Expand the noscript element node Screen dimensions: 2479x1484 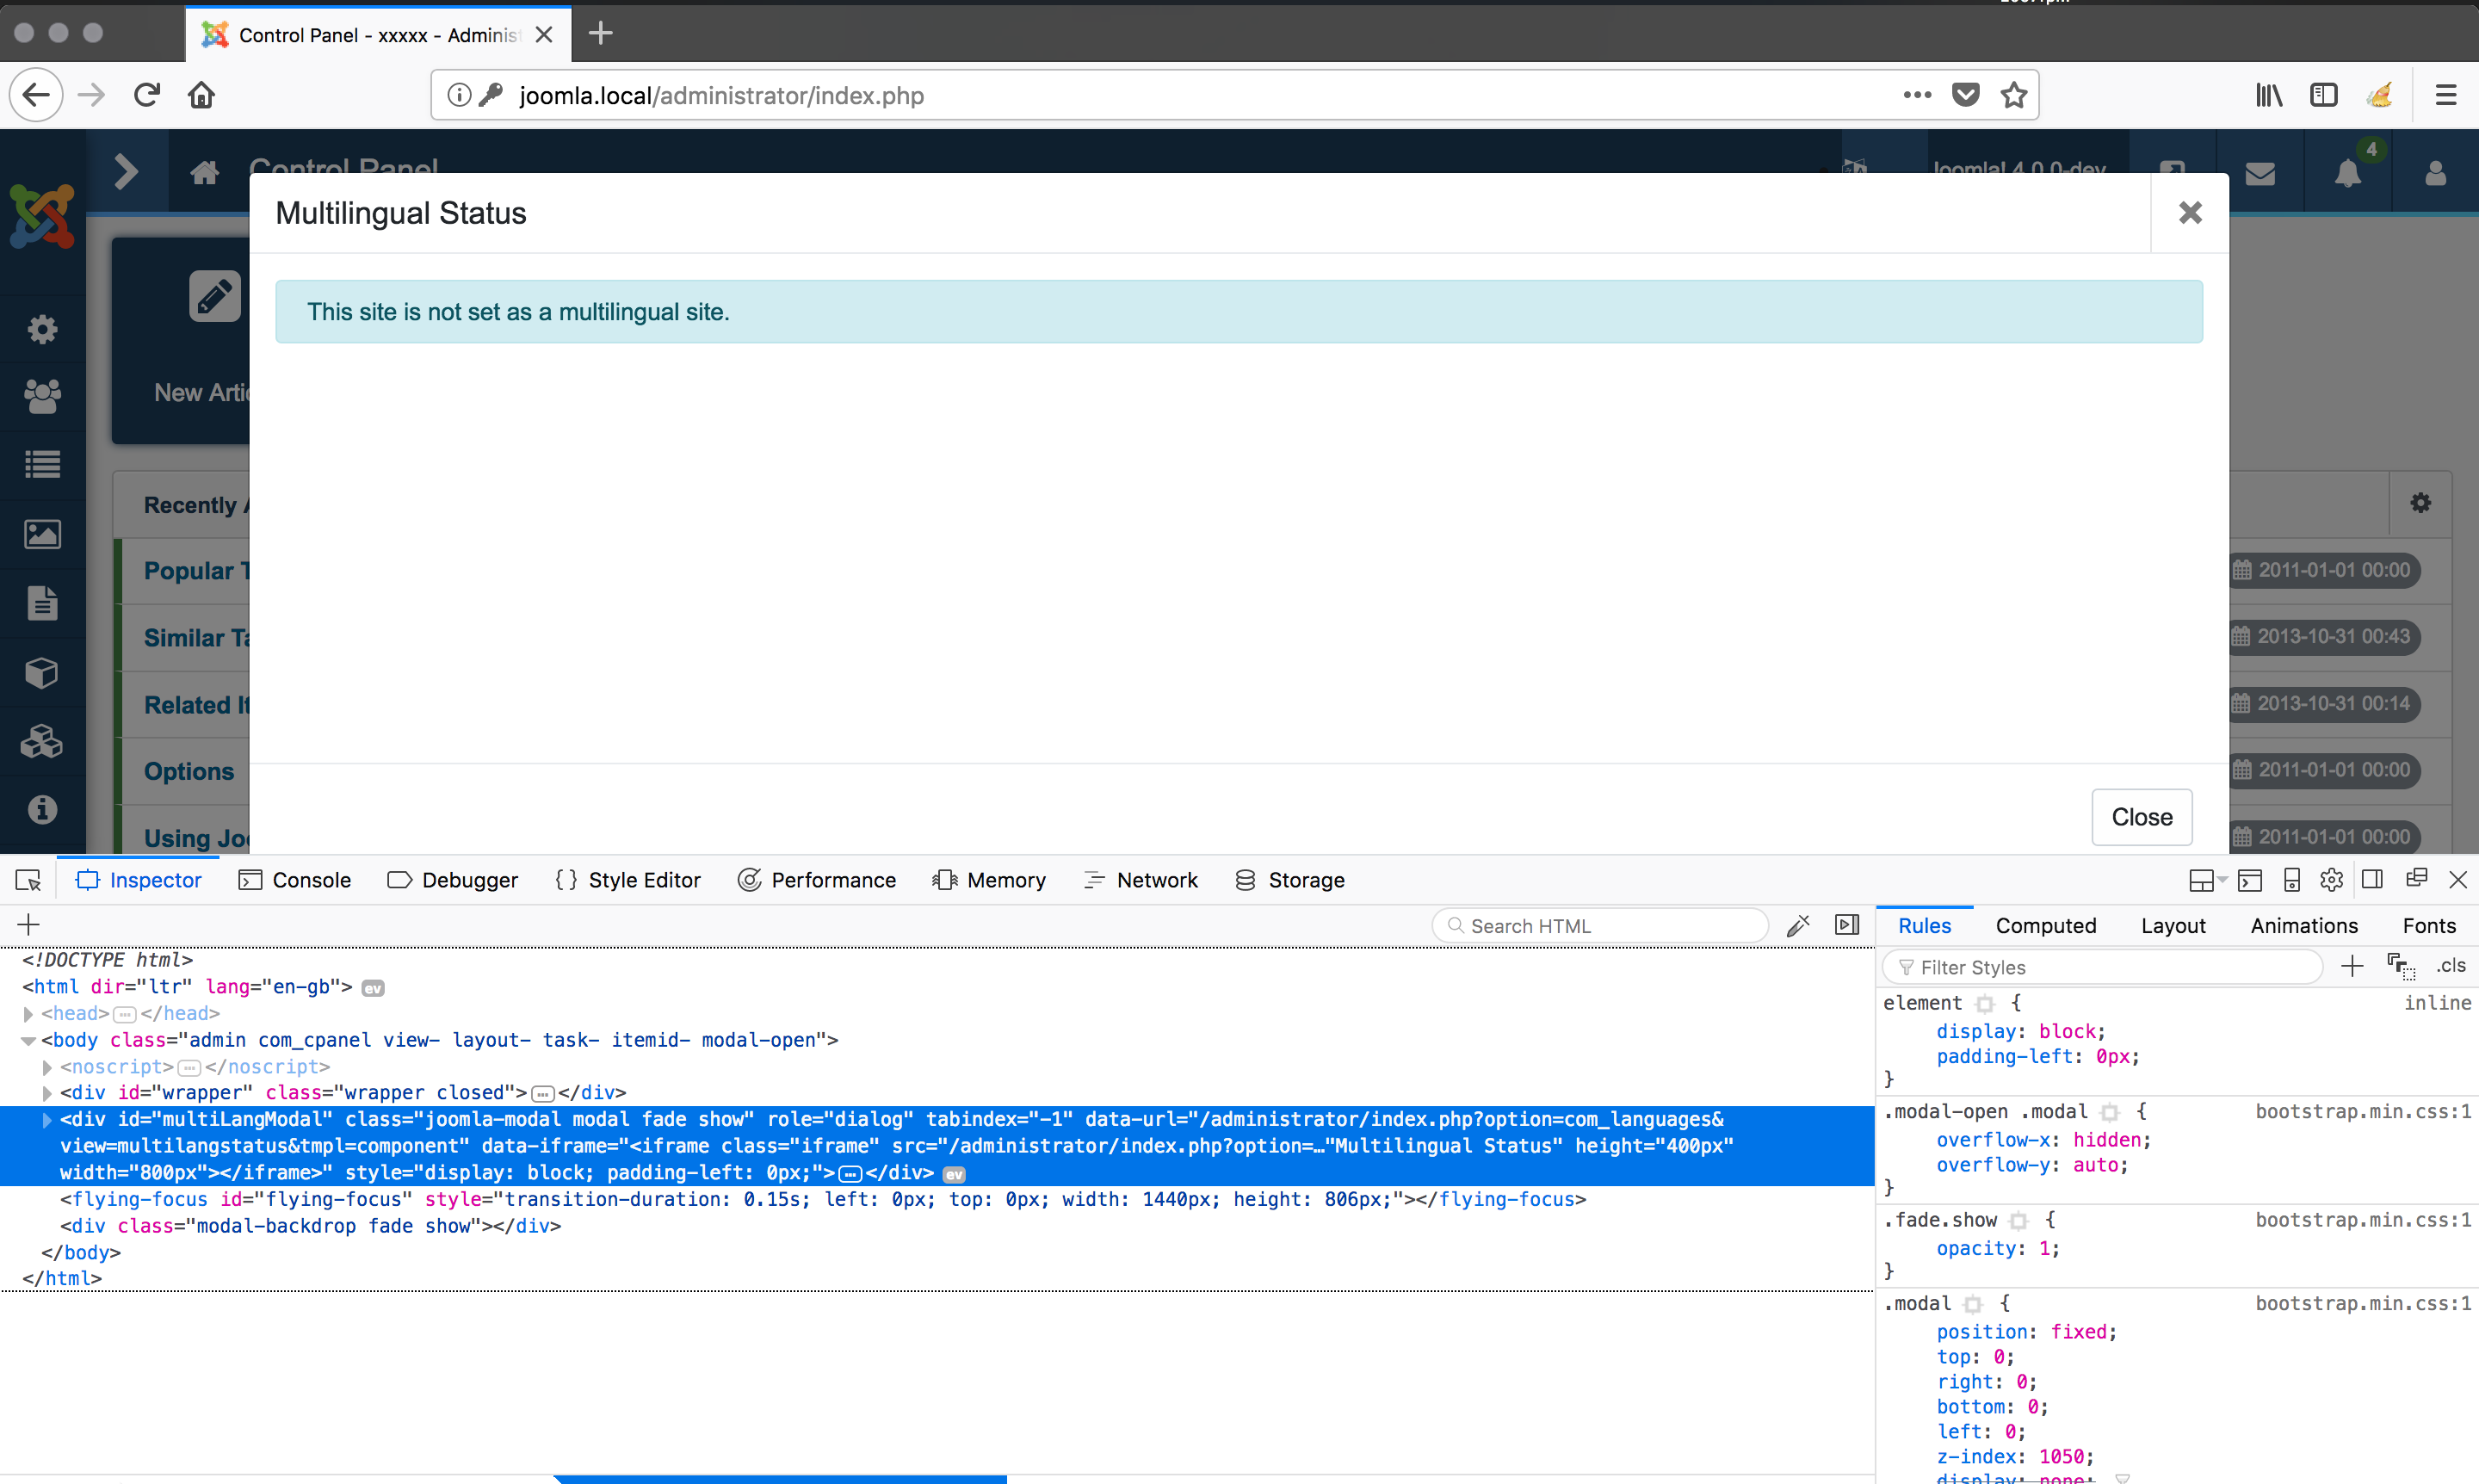(x=46, y=1067)
